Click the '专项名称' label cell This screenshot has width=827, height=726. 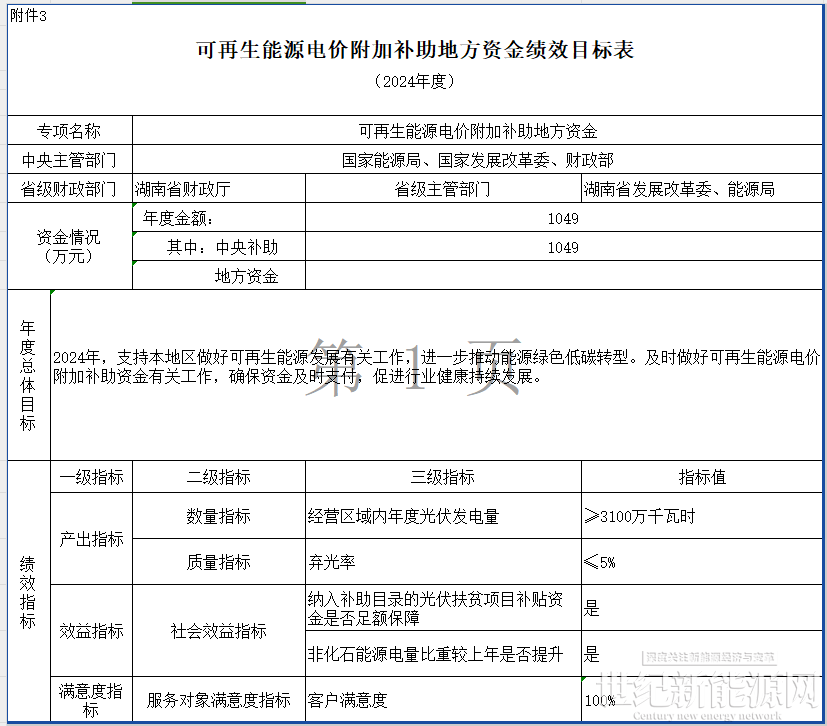pyautogui.click(x=70, y=131)
